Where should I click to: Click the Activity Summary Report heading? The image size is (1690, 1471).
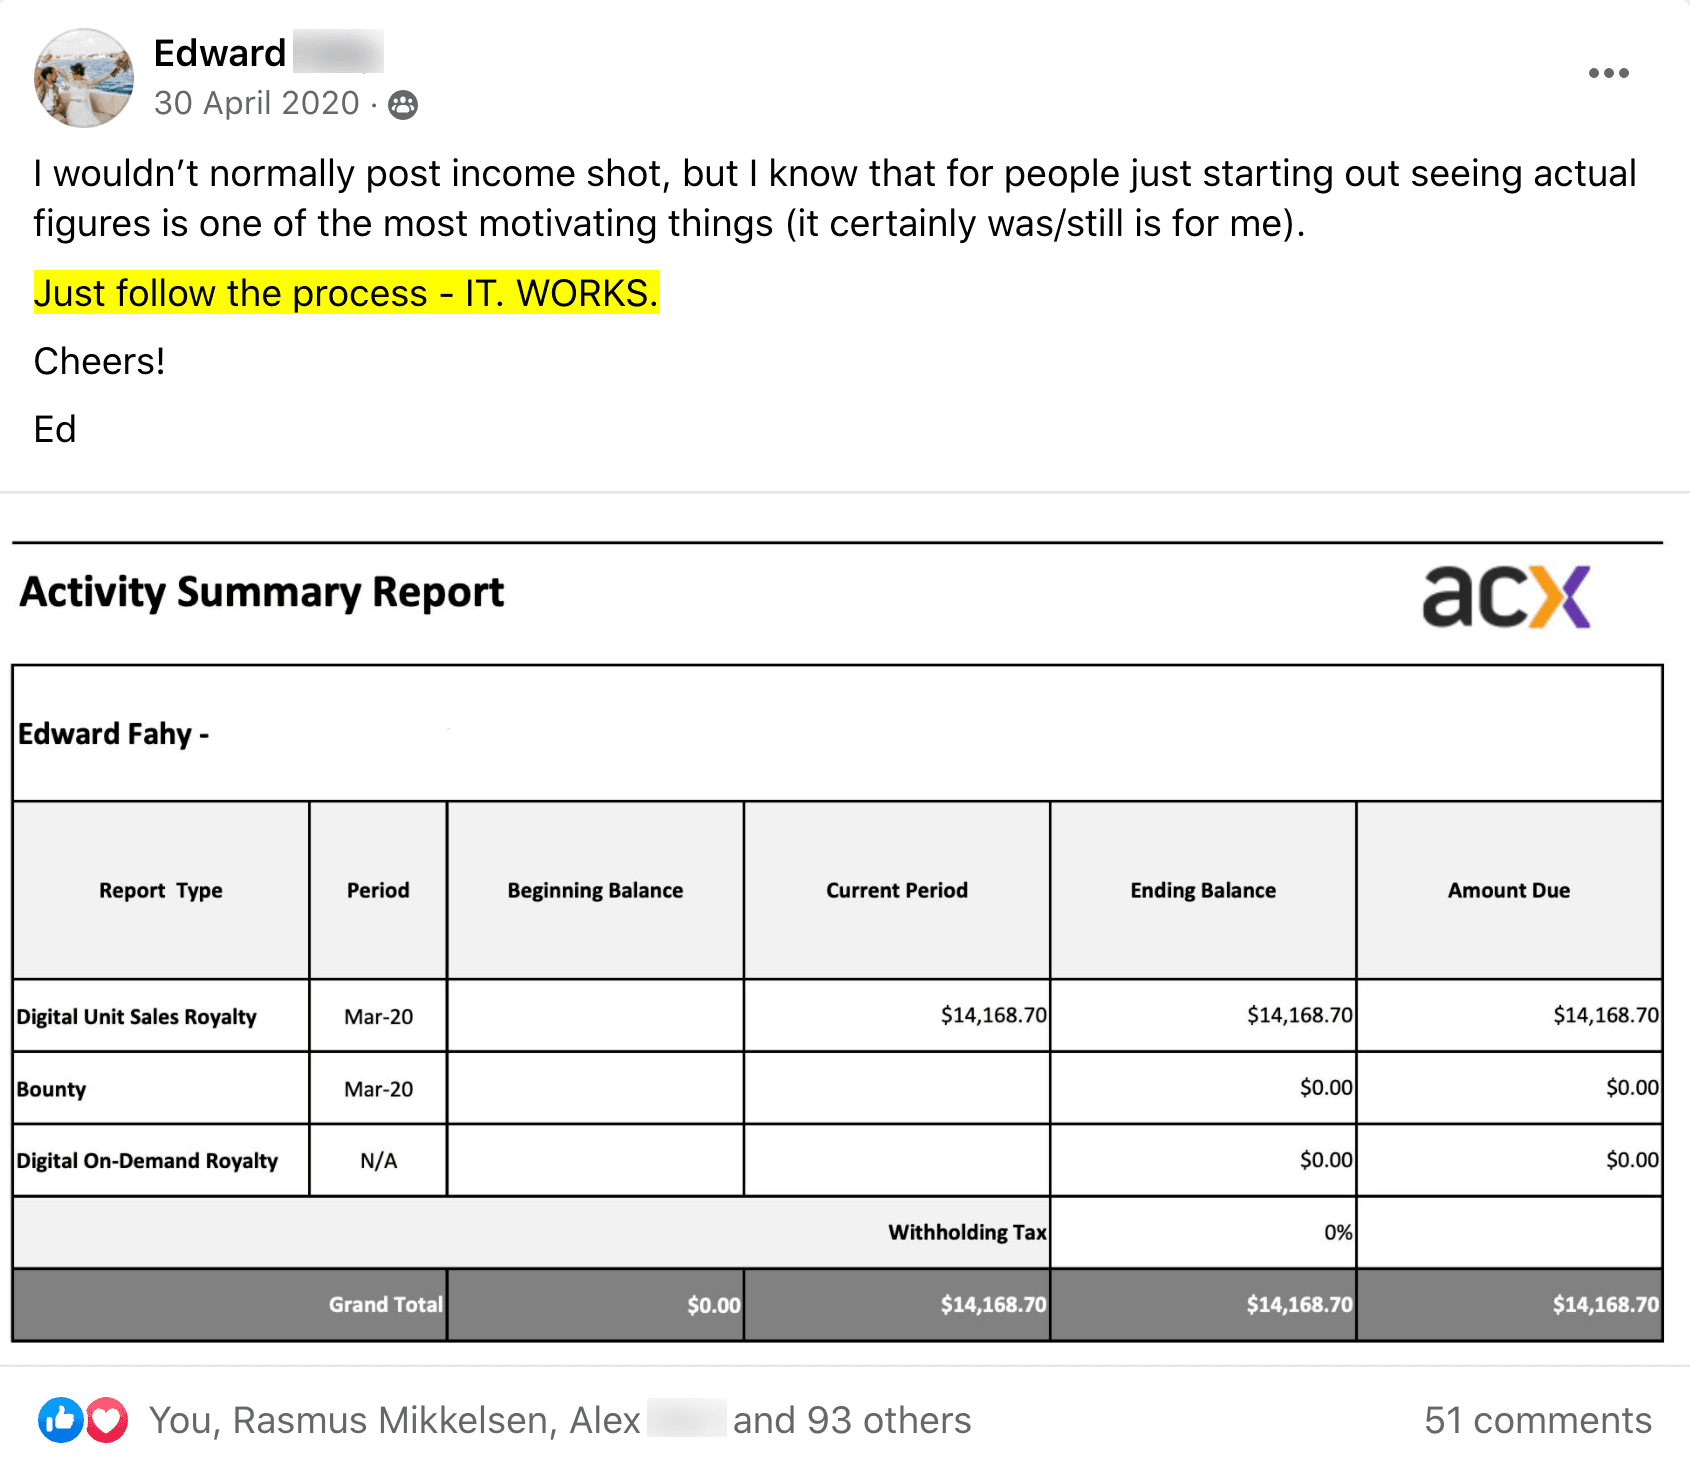coord(262,592)
